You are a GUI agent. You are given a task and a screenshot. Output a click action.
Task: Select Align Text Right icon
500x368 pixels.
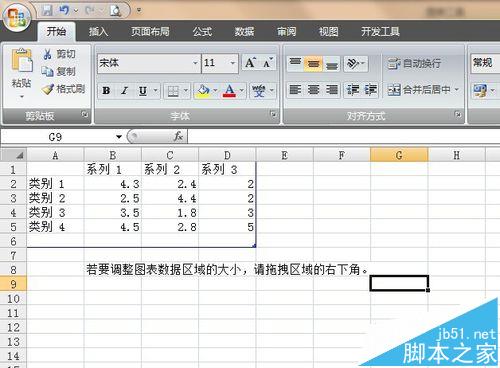332,90
